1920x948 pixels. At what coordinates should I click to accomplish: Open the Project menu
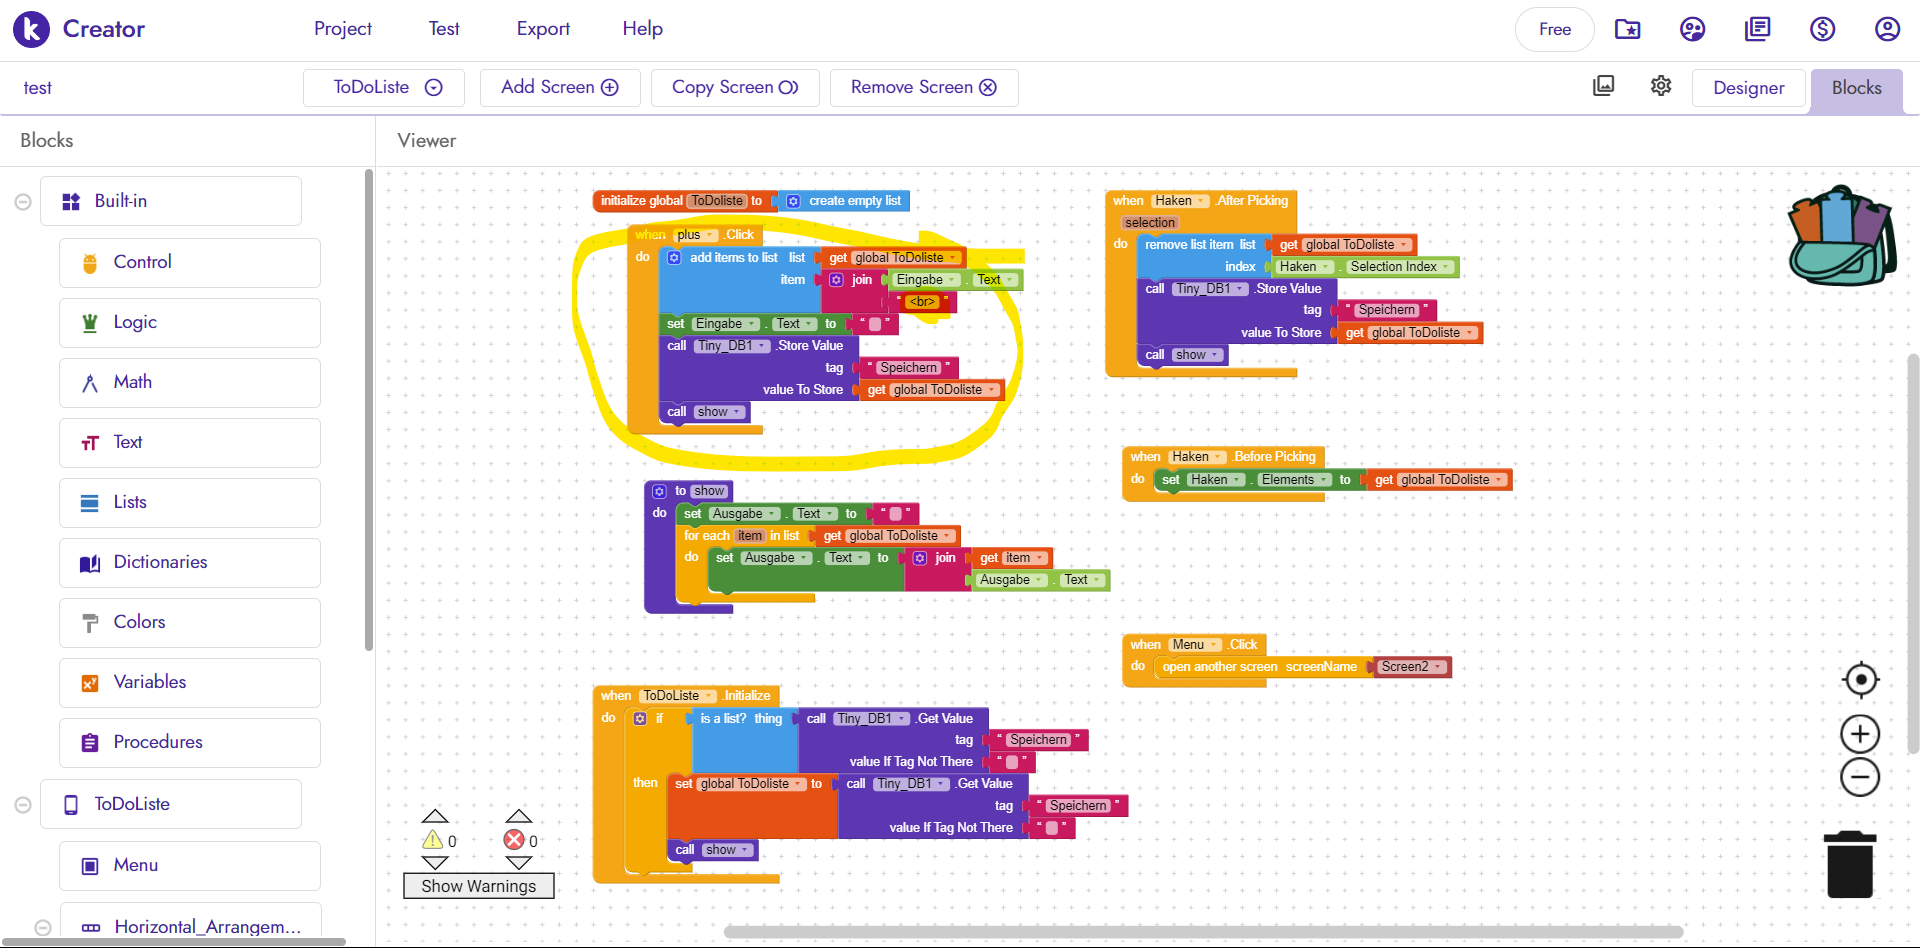(343, 29)
